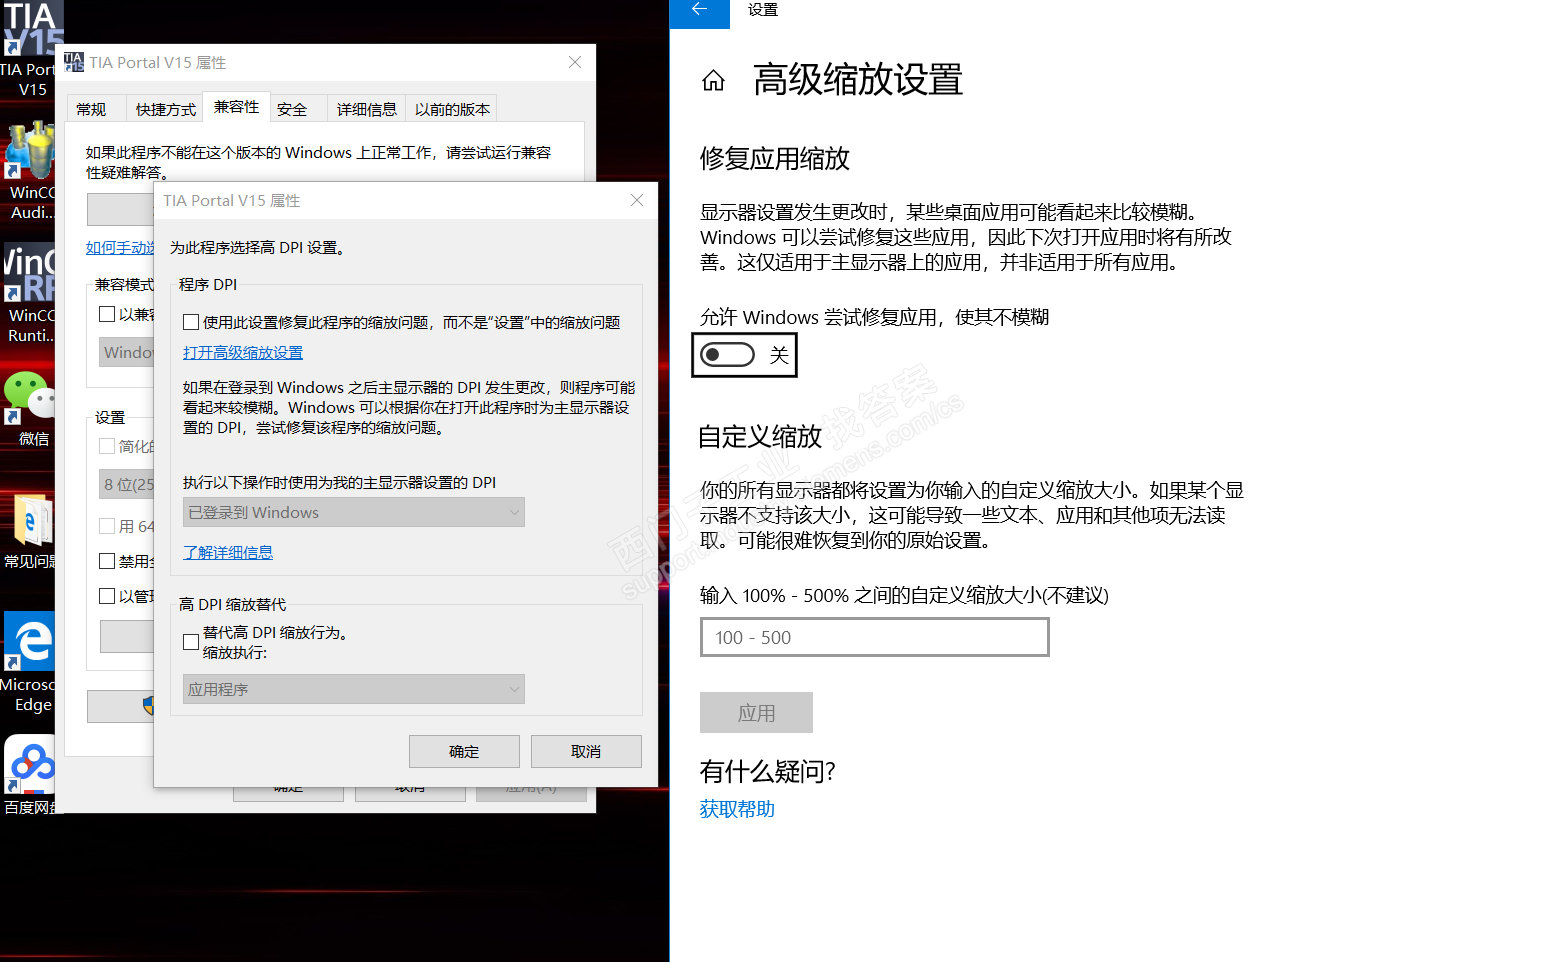Tick the 以兼容 mode checkbox in the back dialog
The width and height of the screenshot is (1564, 962).
[x=107, y=314]
